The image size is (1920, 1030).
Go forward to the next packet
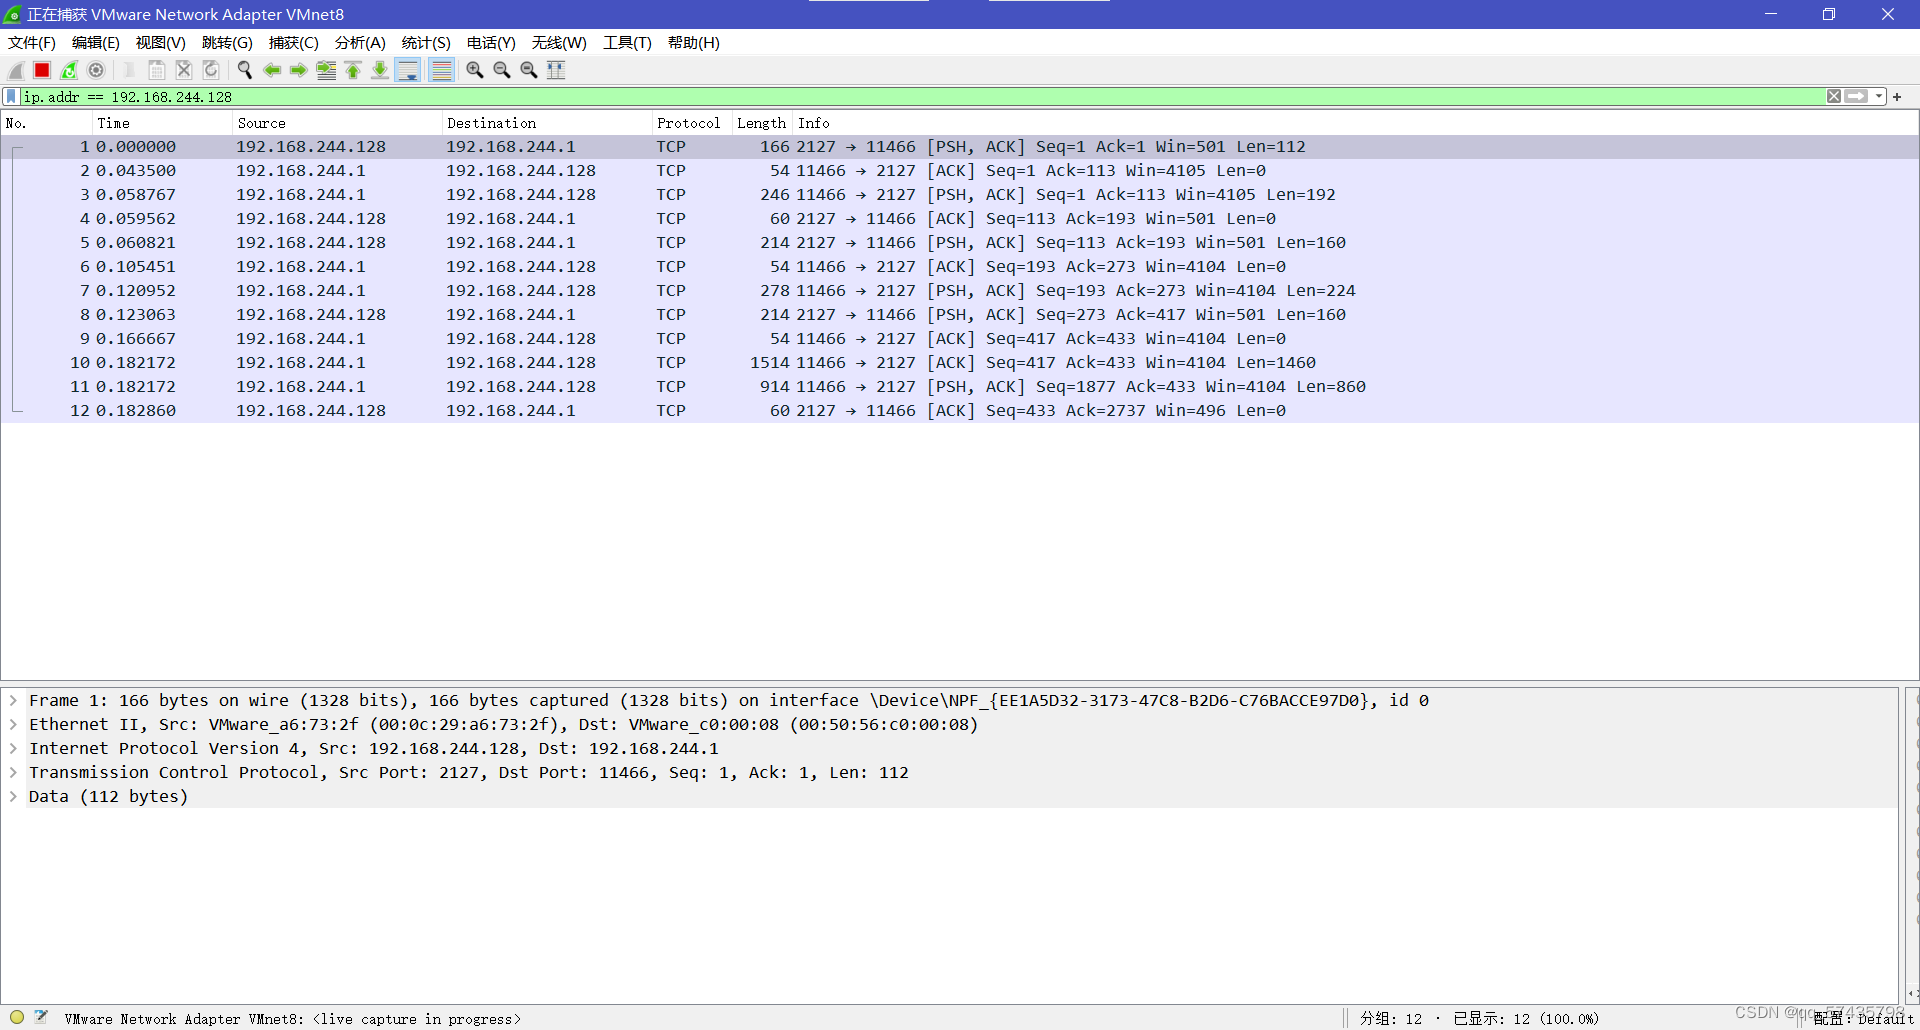299,70
